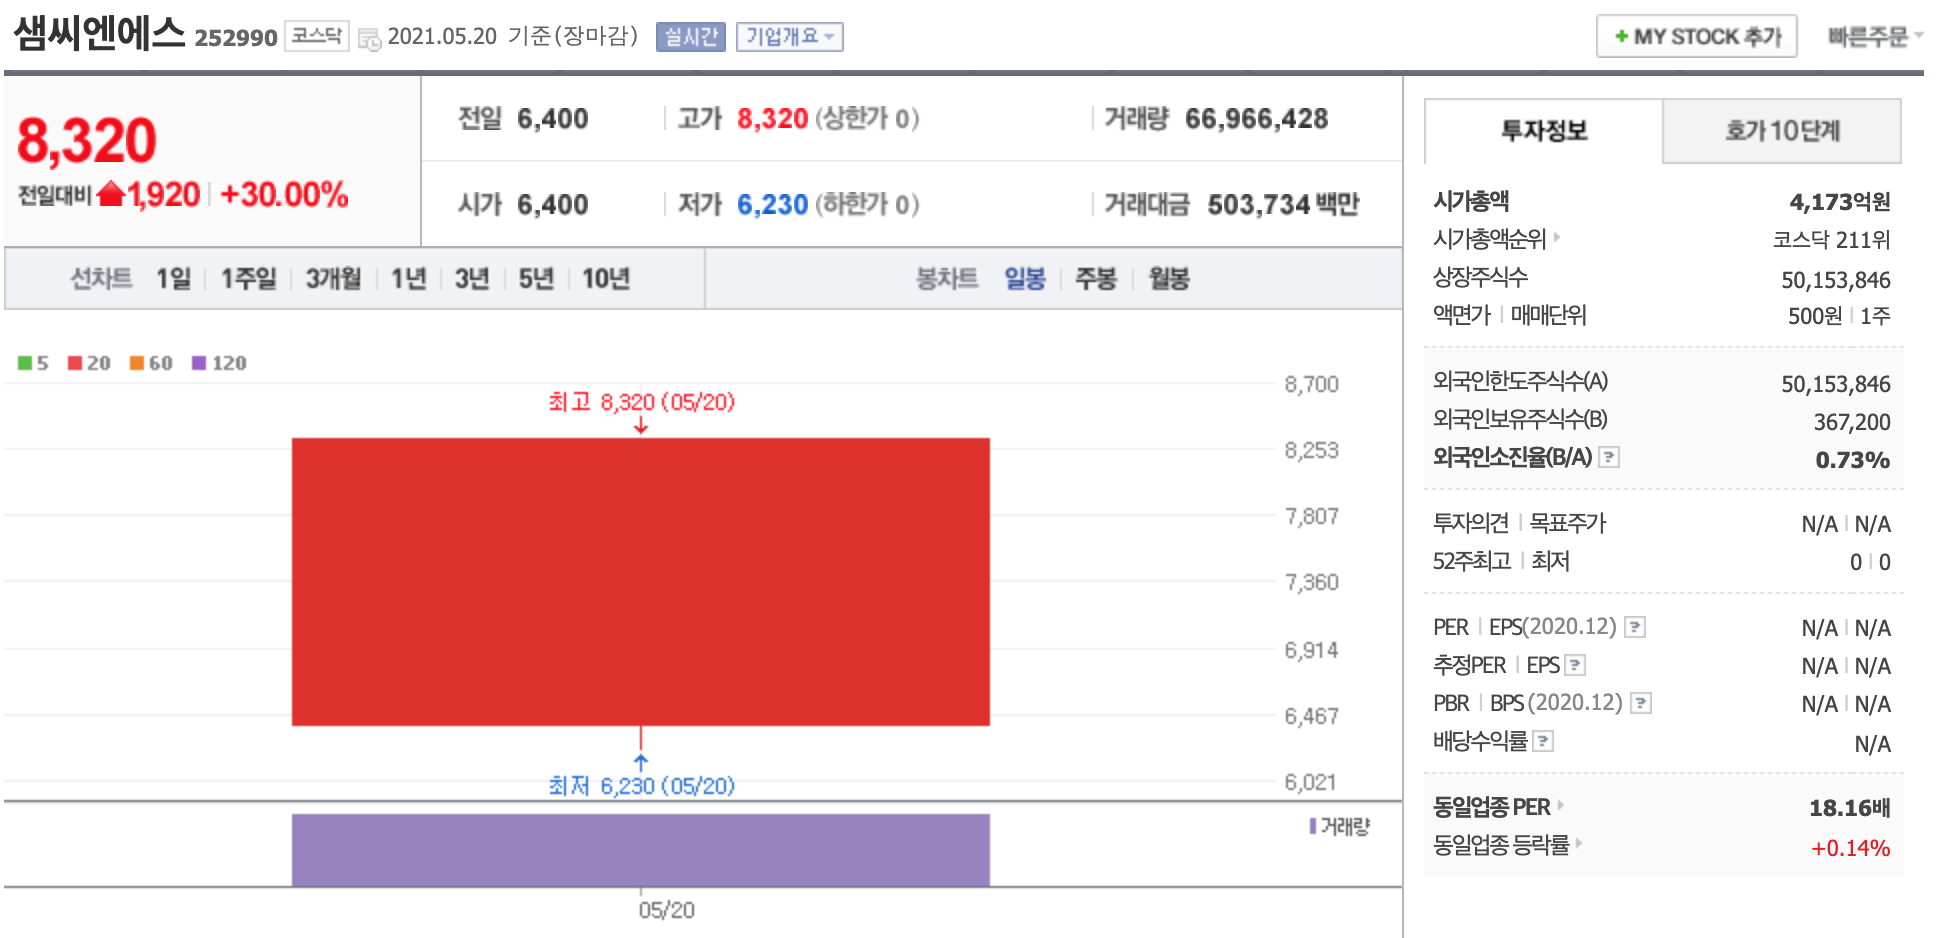Click the 상장주식수 value 50,153,846
Screen dimensions: 1938x938
click(1836, 280)
